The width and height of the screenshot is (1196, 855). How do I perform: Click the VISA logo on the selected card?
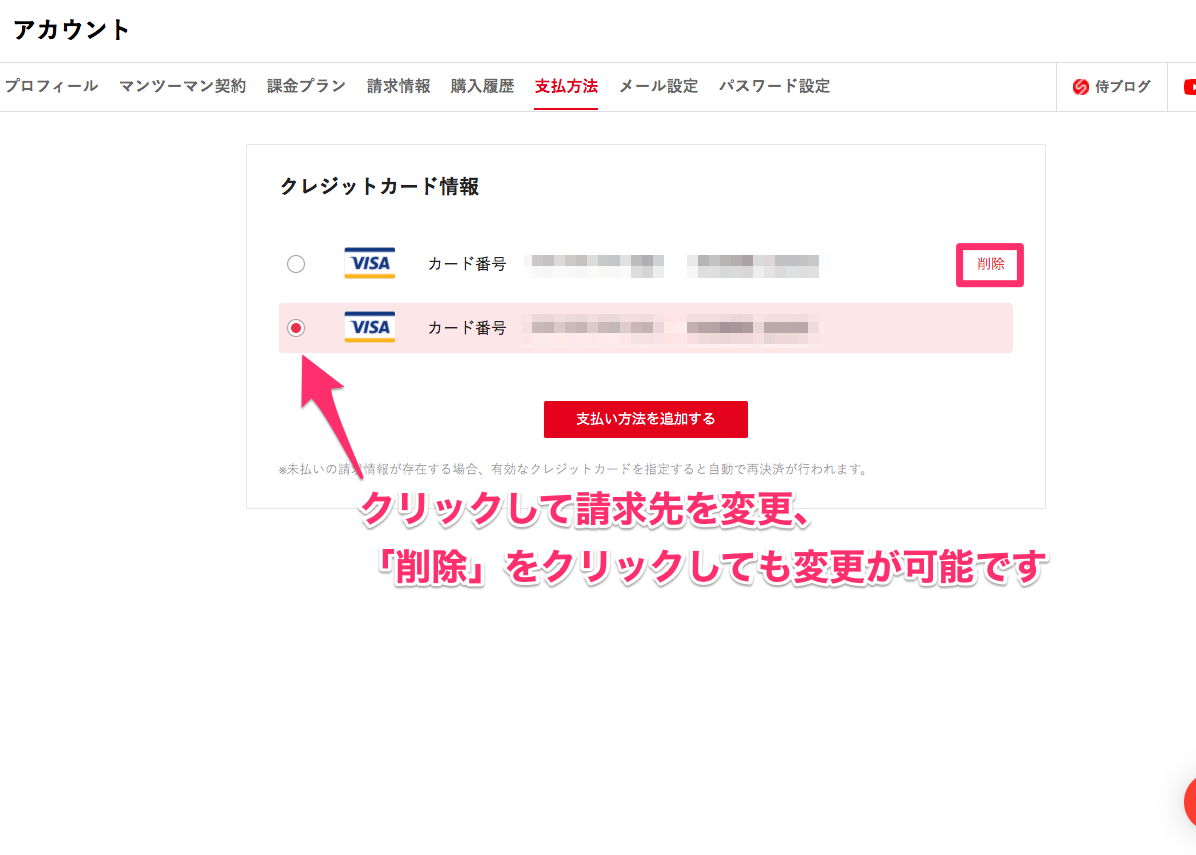(369, 327)
